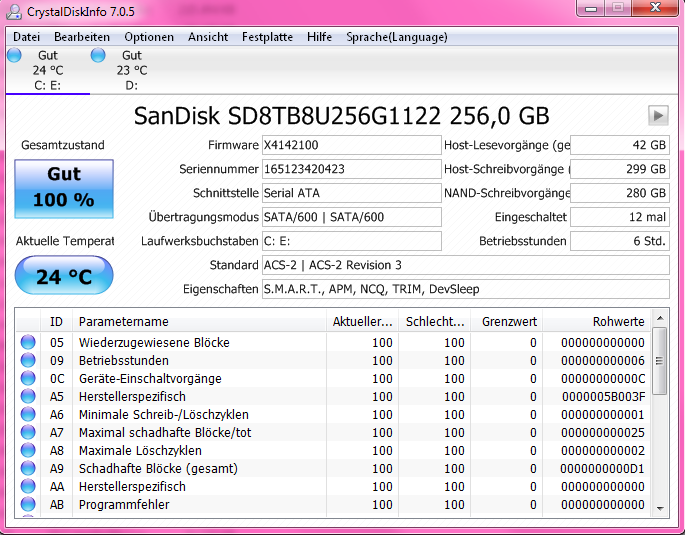The height and width of the screenshot is (535, 685).
Task: Click status orb of Wiederzugewiesene Blöcke row
Action: (28, 342)
